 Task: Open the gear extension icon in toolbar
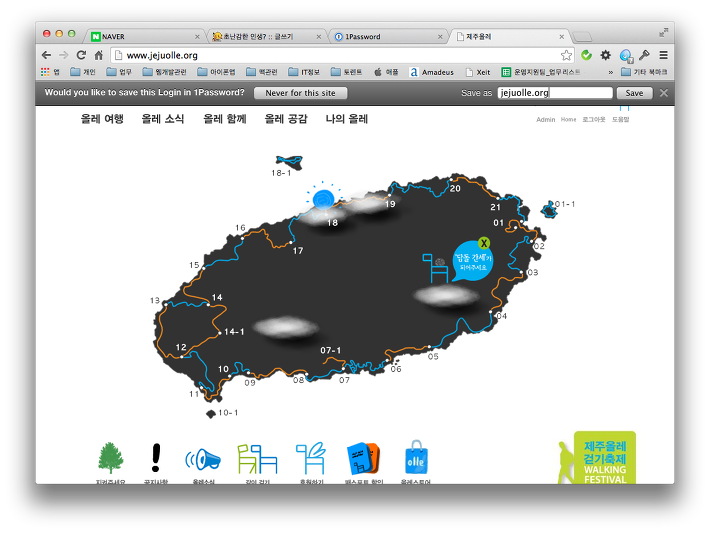click(605, 55)
